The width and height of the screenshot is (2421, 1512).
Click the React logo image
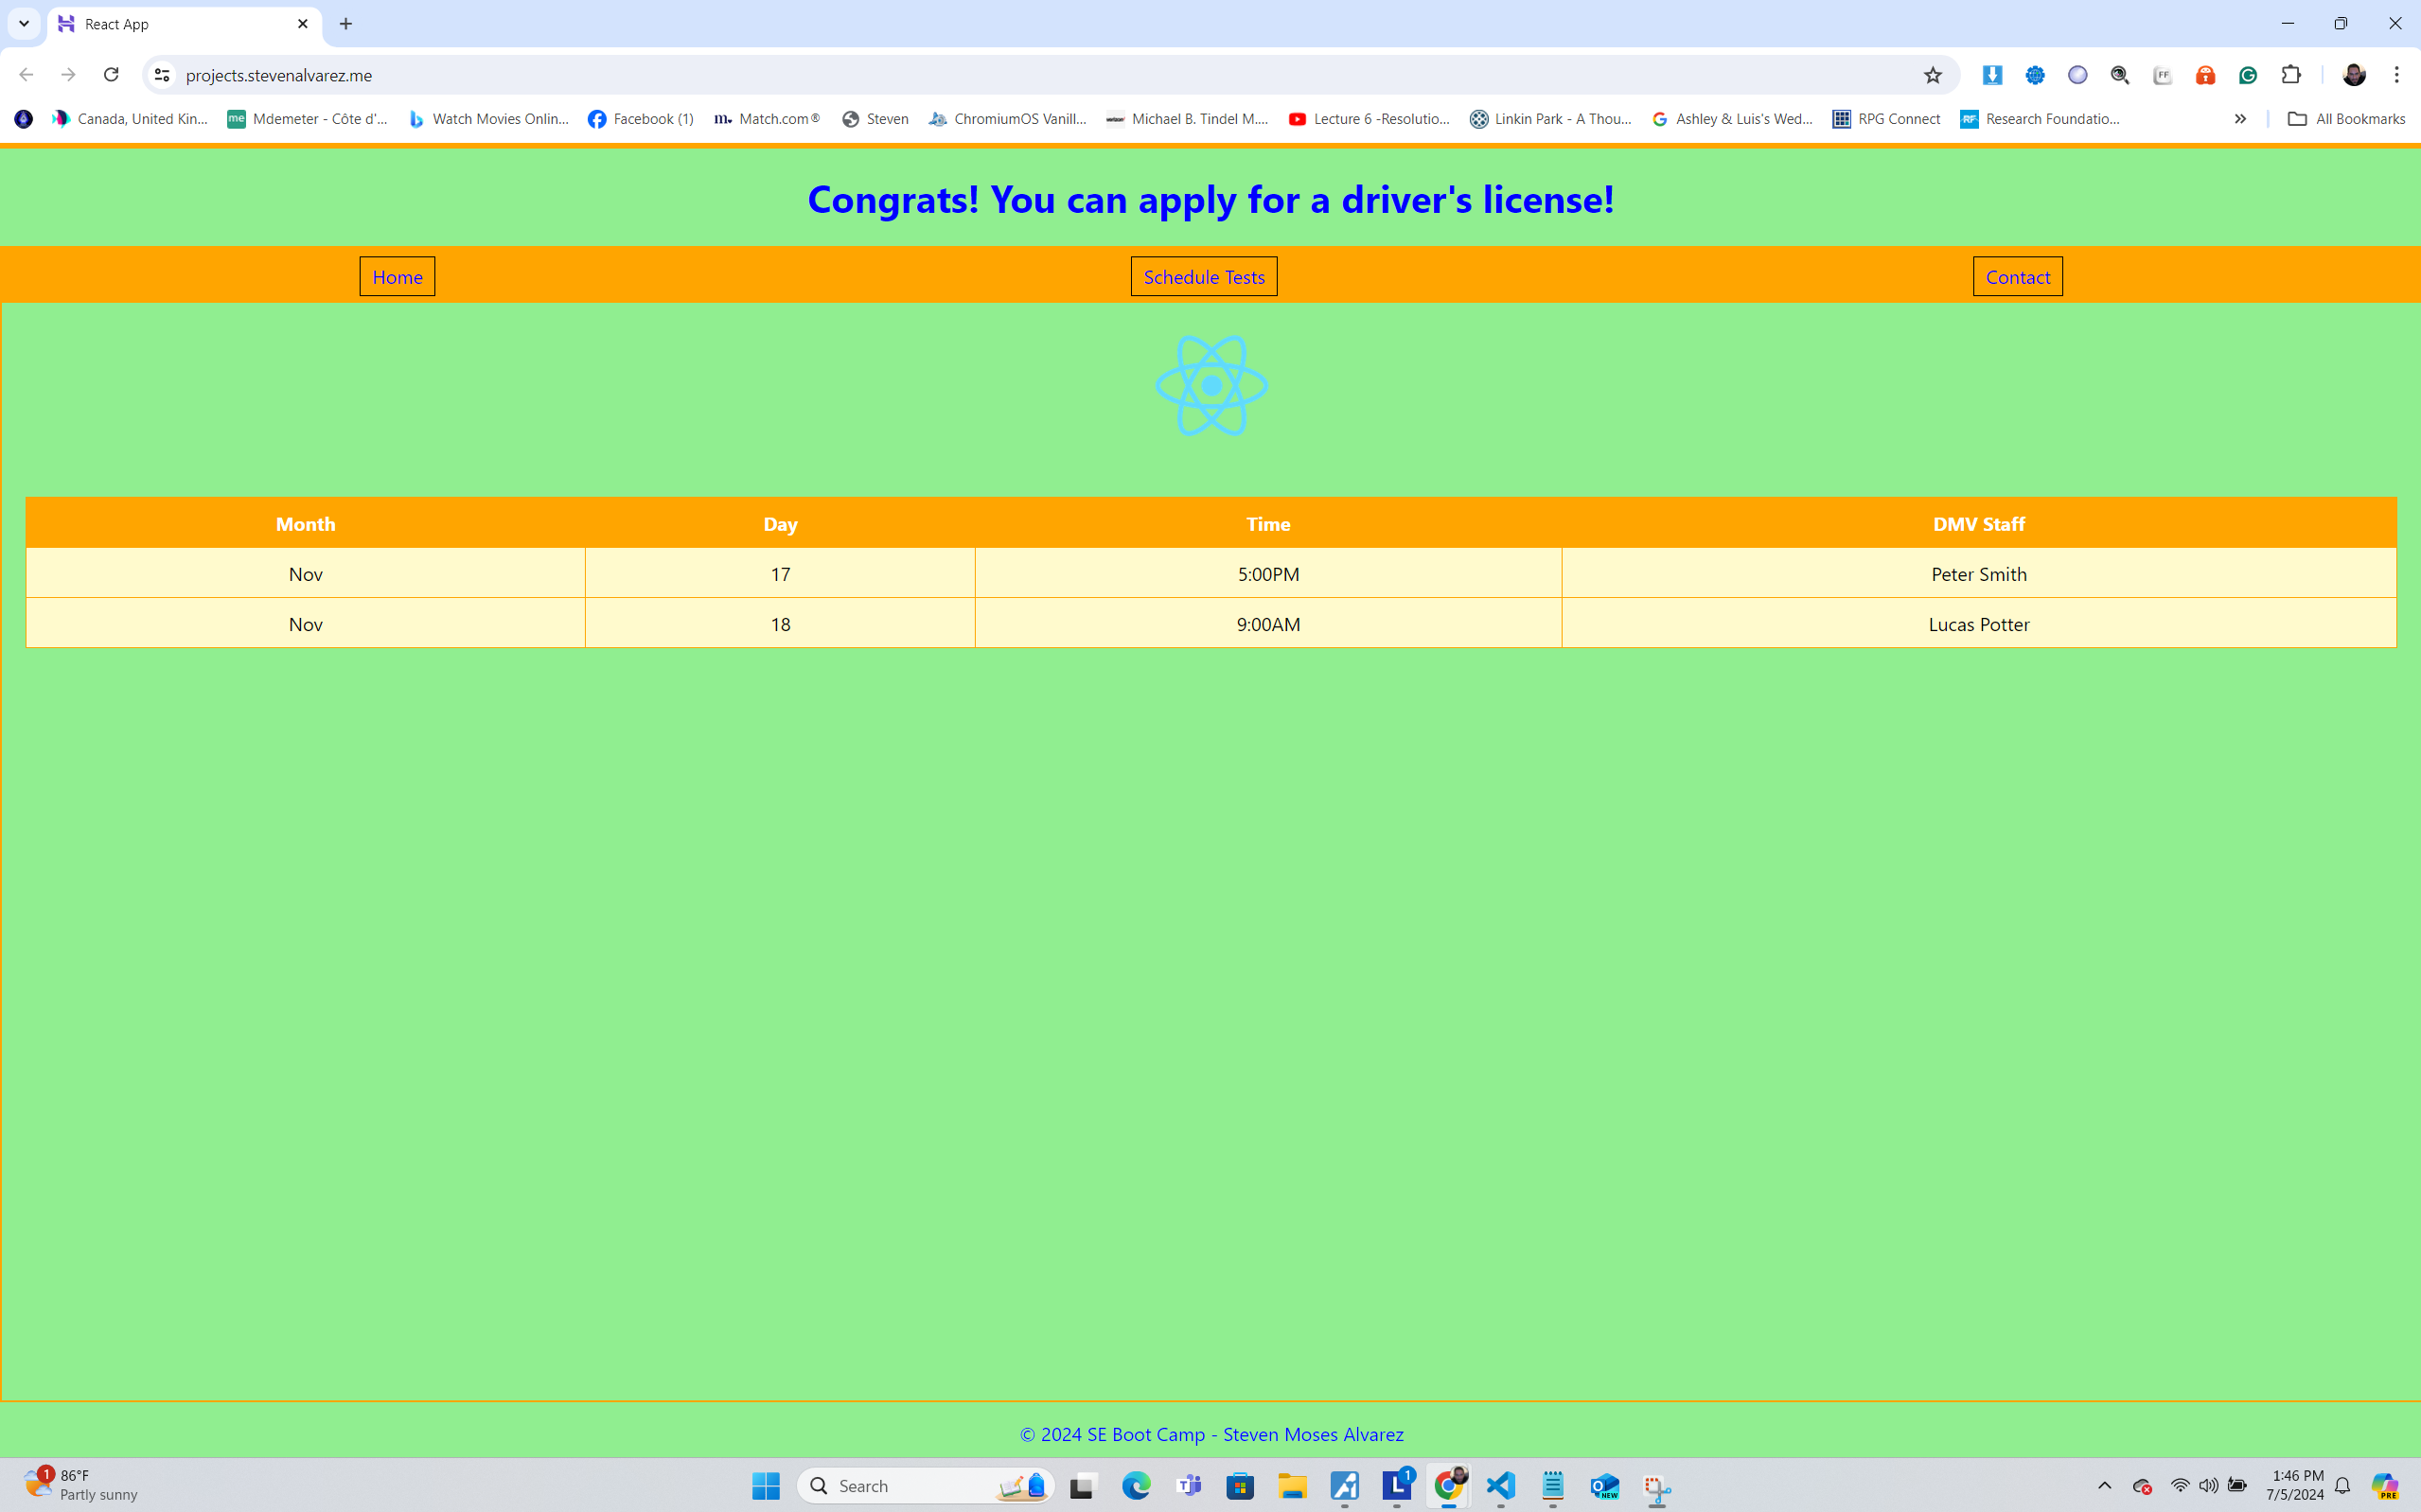(x=1211, y=386)
